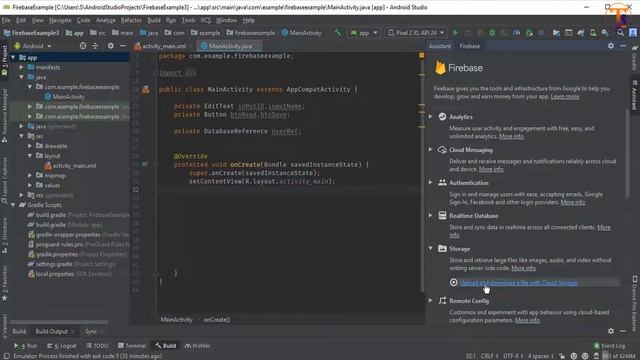Click the user account avatar icon
Viewport: 640px width, 360px height.
(x=633, y=33)
